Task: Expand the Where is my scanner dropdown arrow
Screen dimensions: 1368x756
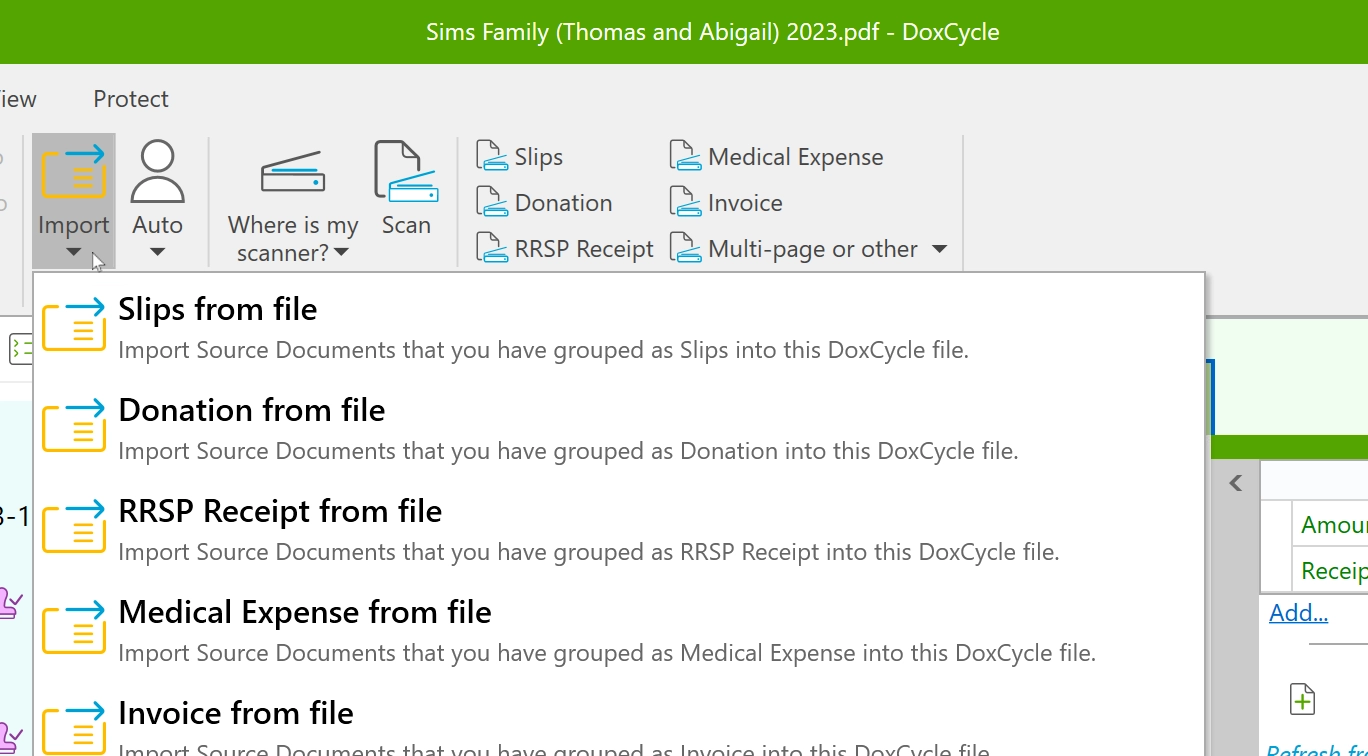Action: pyautogui.click(x=341, y=253)
